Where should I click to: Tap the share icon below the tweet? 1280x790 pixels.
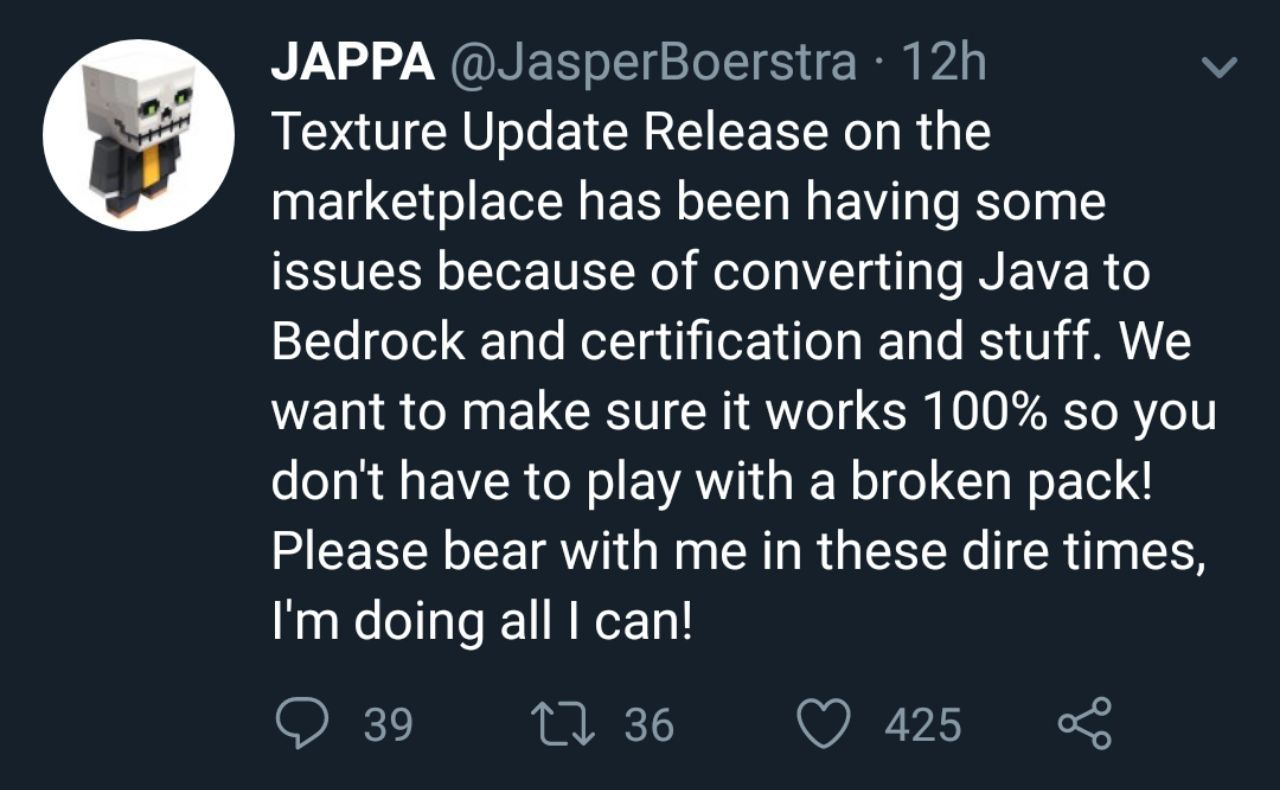click(1084, 724)
